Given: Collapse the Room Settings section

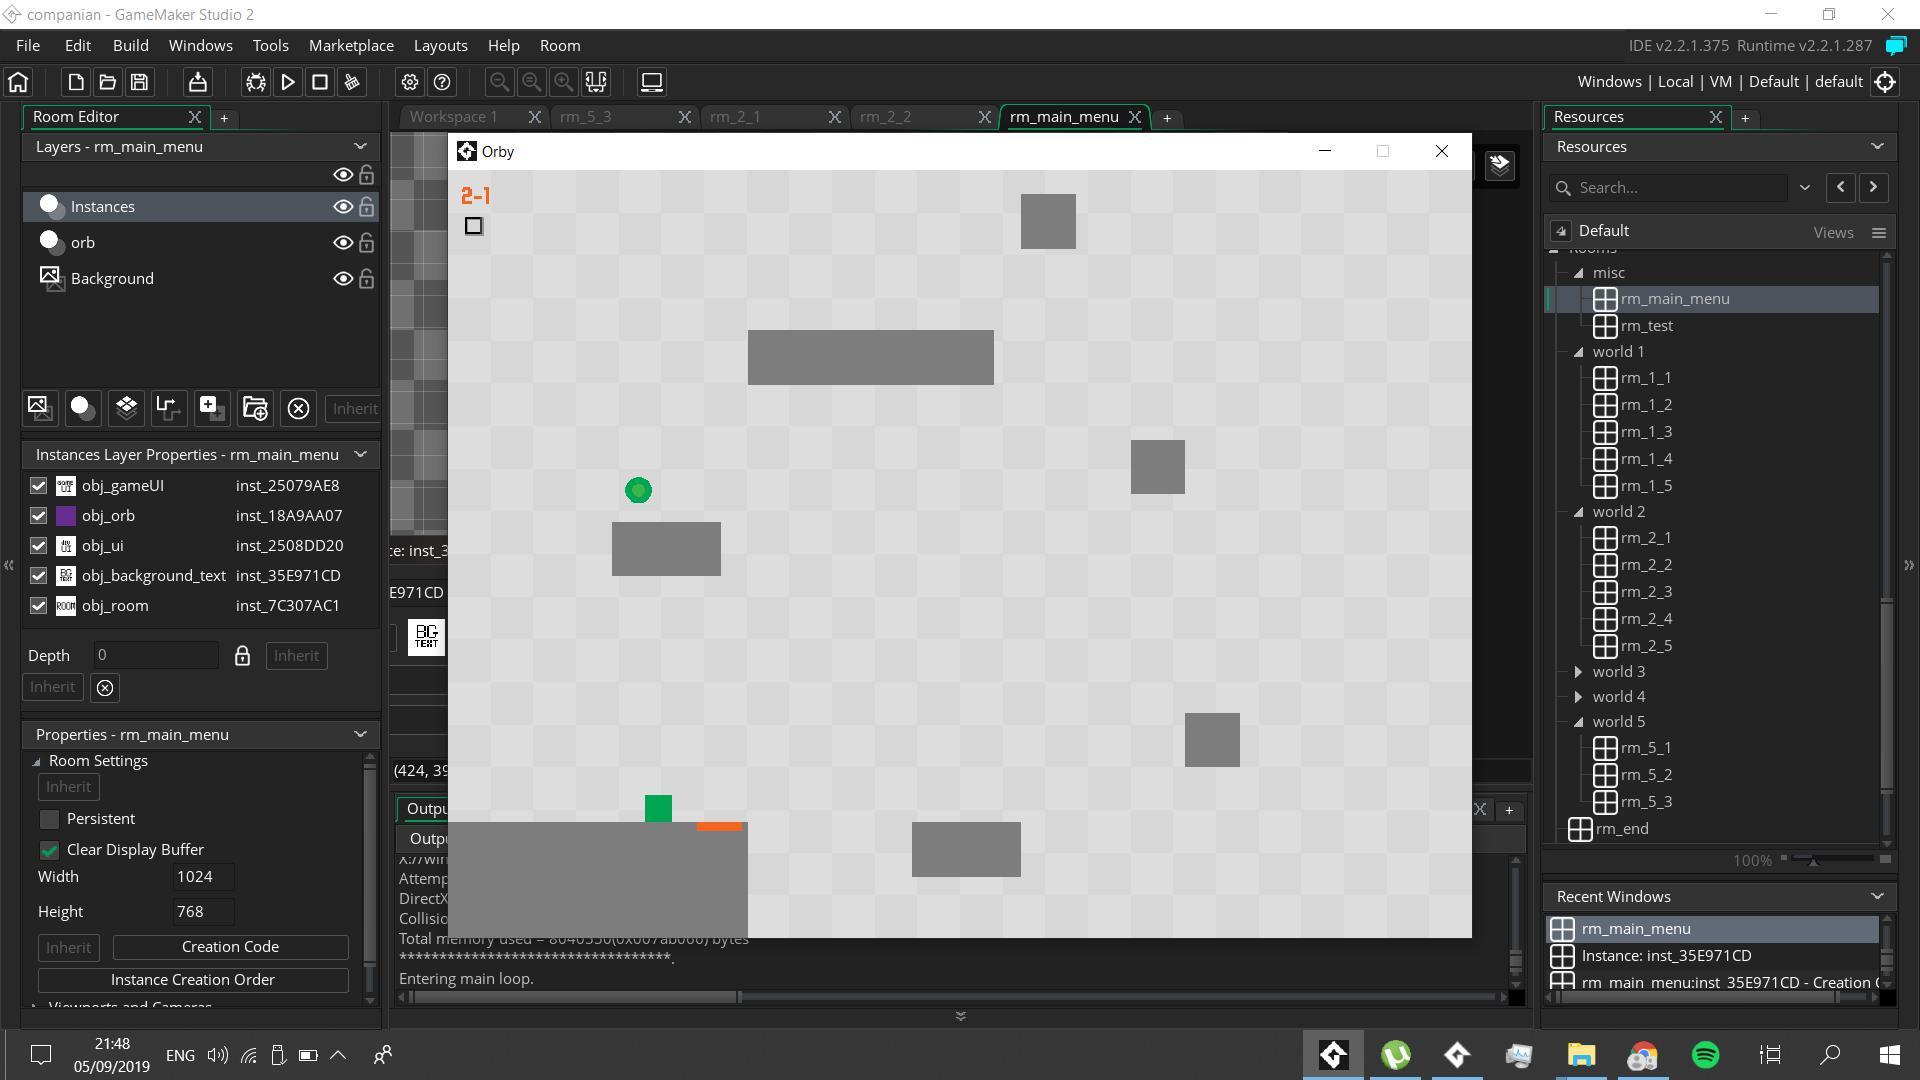Looking at the screenshot, I should coord(37,762).
